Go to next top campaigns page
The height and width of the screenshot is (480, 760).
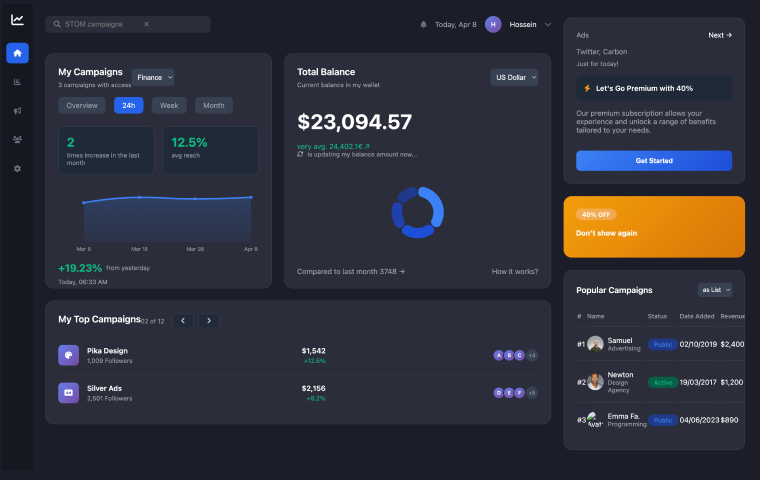click(x=209, y=320)
